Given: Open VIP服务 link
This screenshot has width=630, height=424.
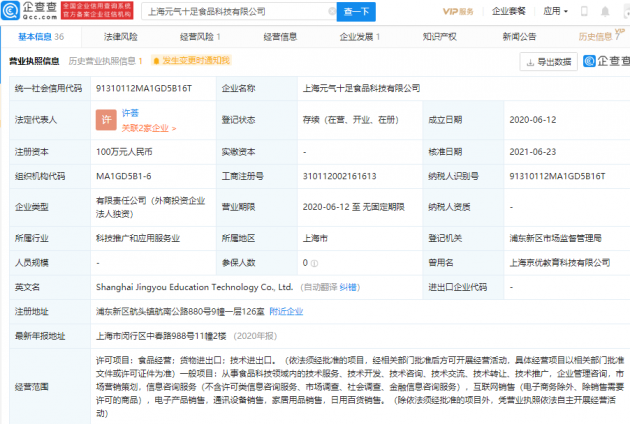Looking at the screenshot, I should (x=458, y=12).
